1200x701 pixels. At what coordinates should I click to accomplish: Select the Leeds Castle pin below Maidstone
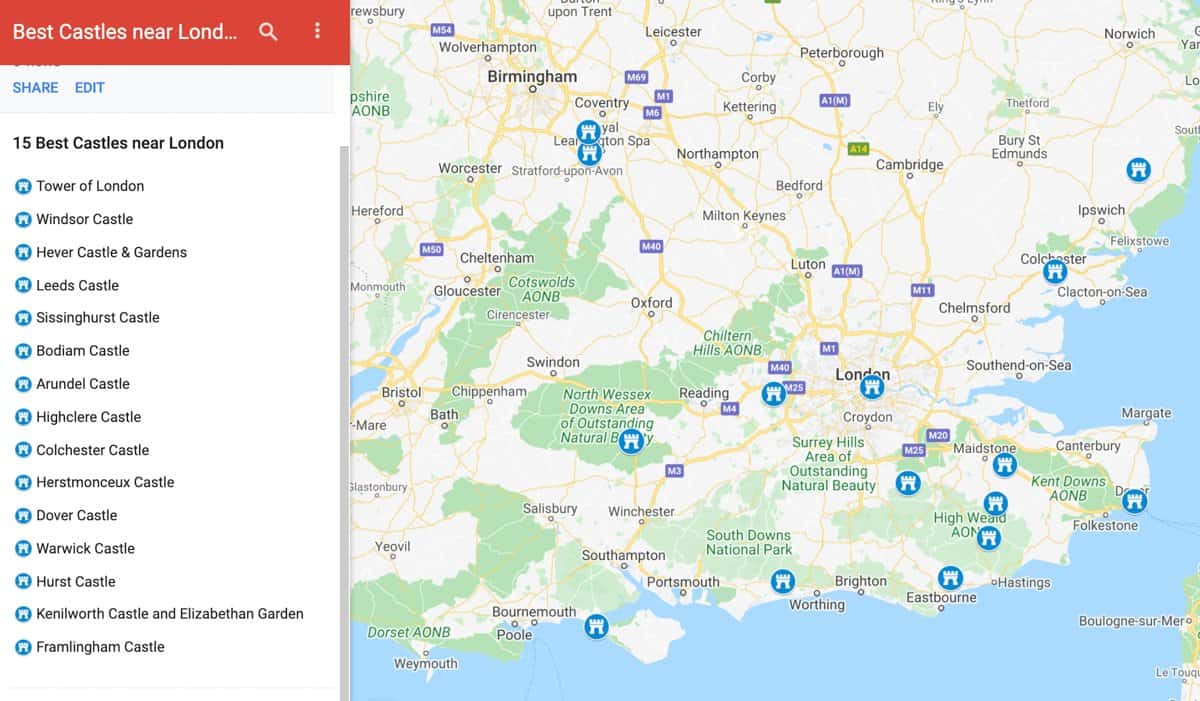pyautogui.click(x=1005, y=464)
